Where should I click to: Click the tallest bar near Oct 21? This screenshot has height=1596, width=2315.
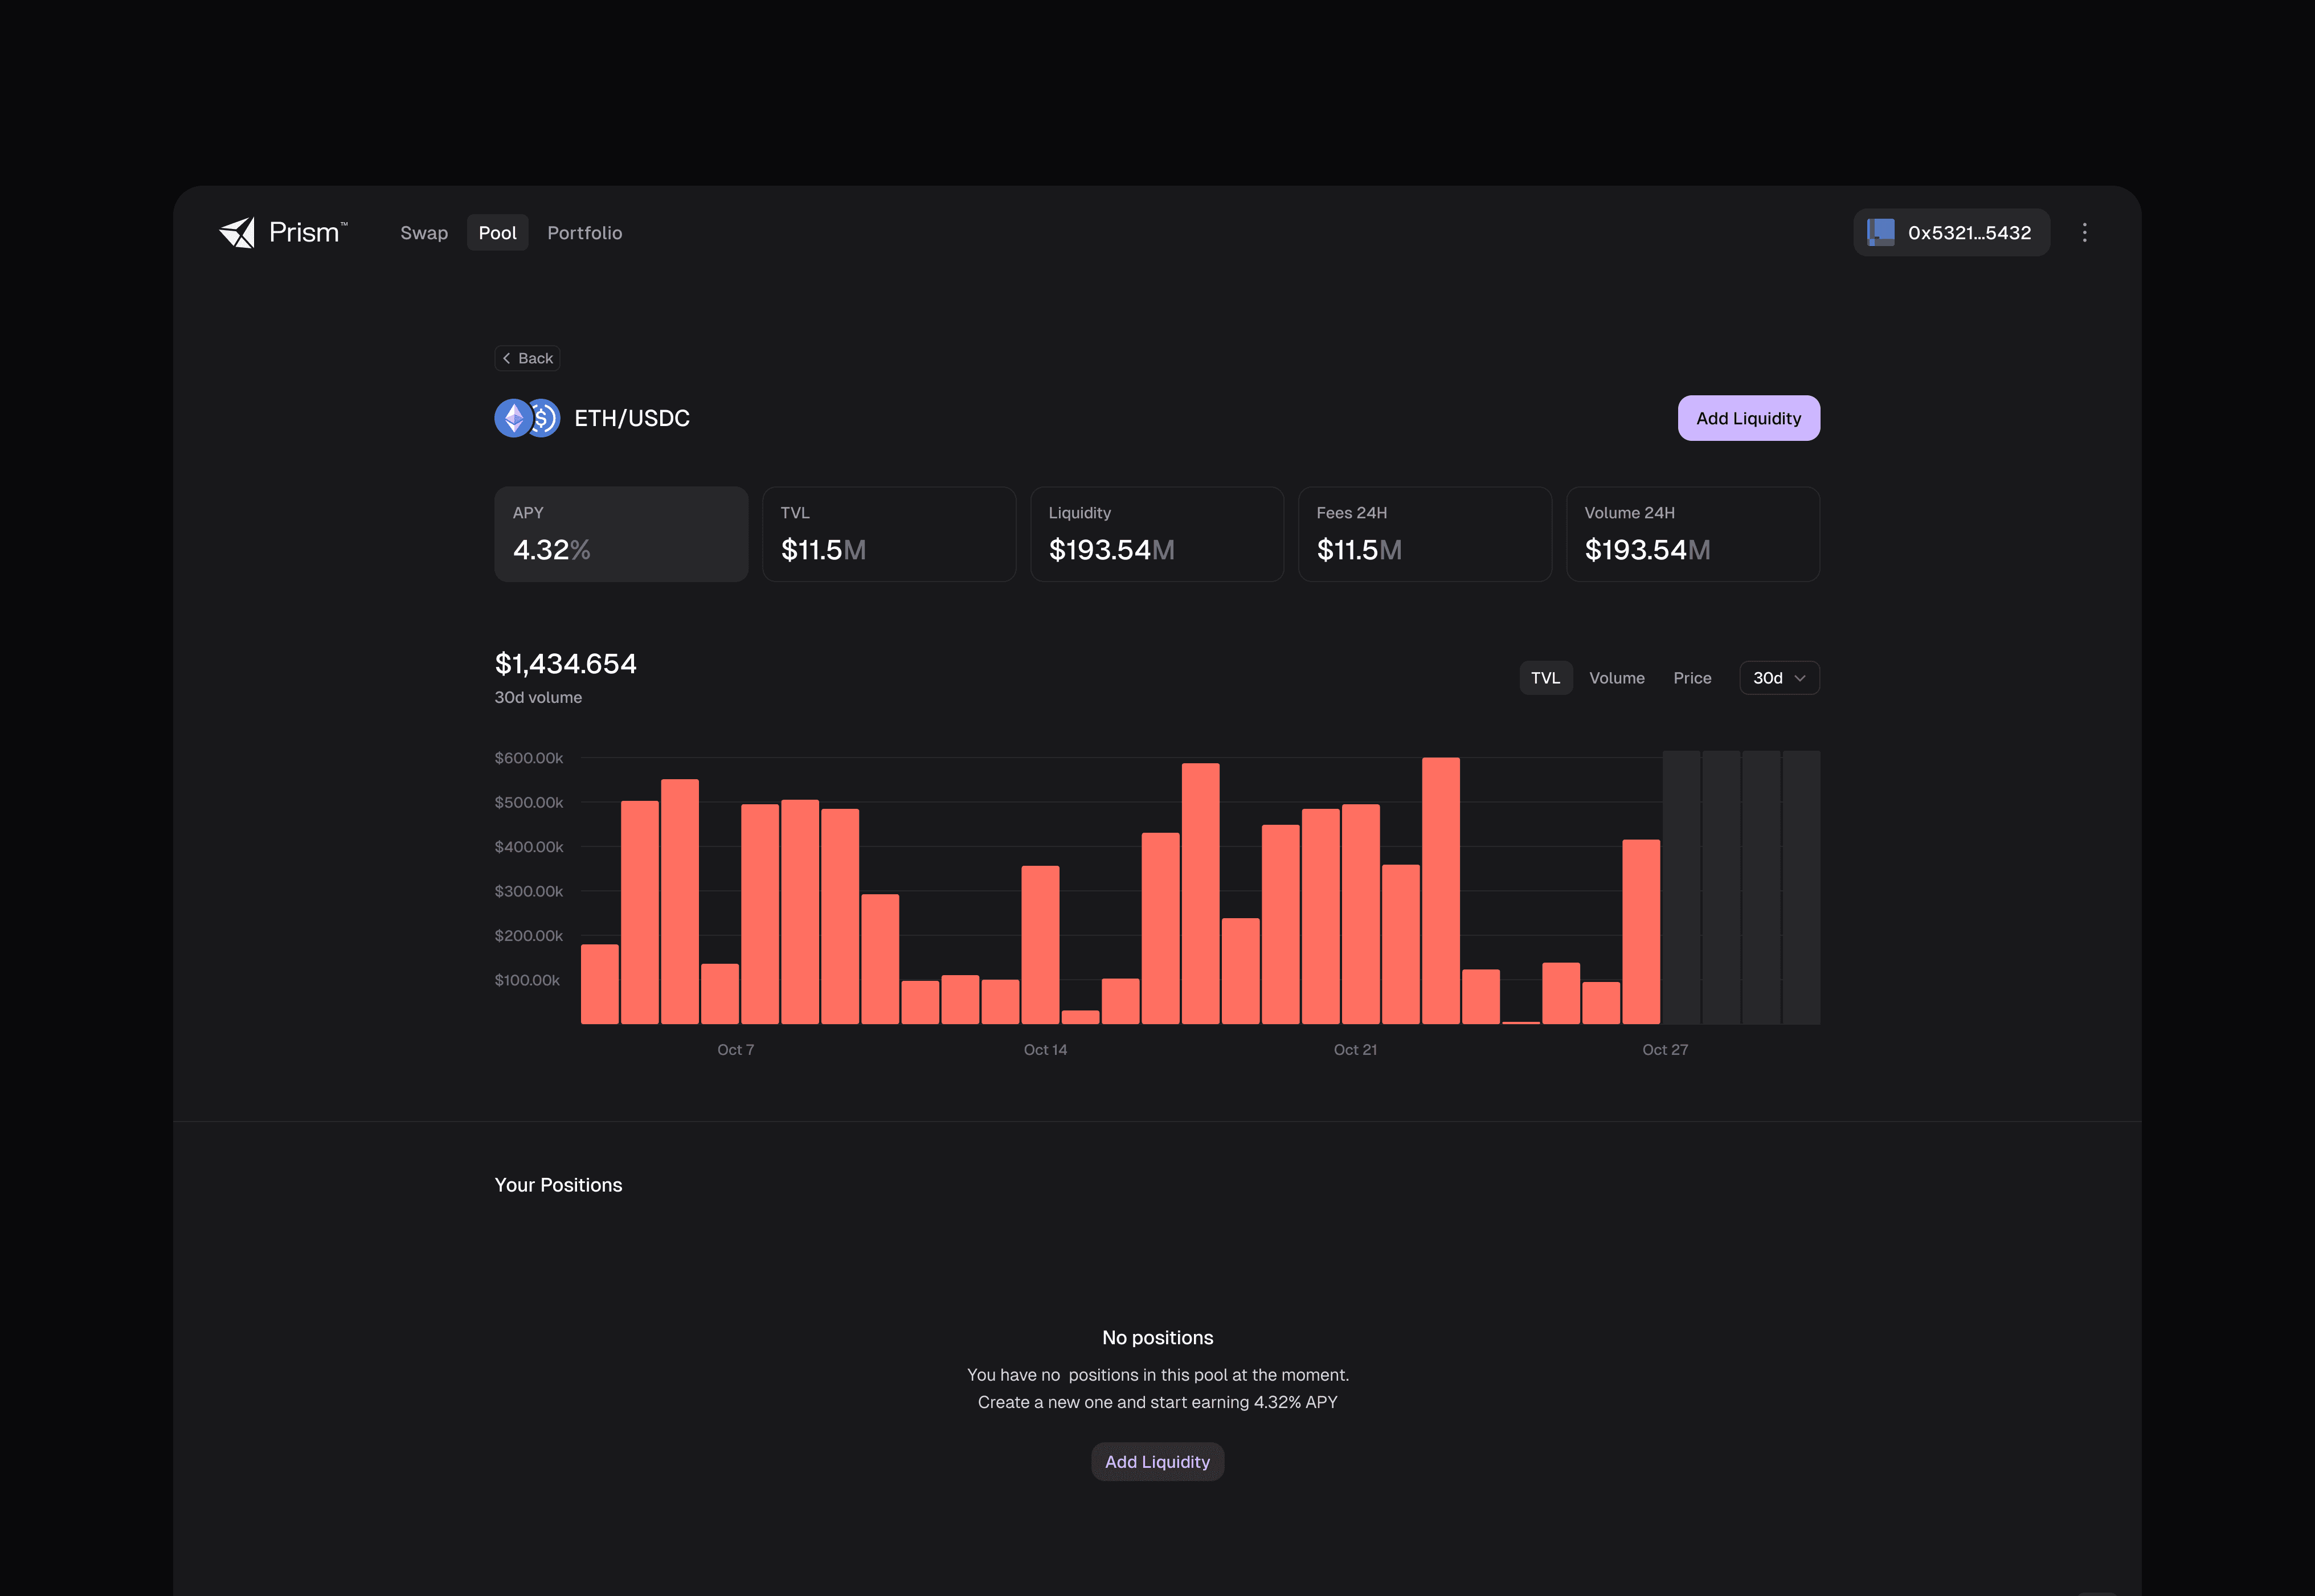coord(1440,890)
